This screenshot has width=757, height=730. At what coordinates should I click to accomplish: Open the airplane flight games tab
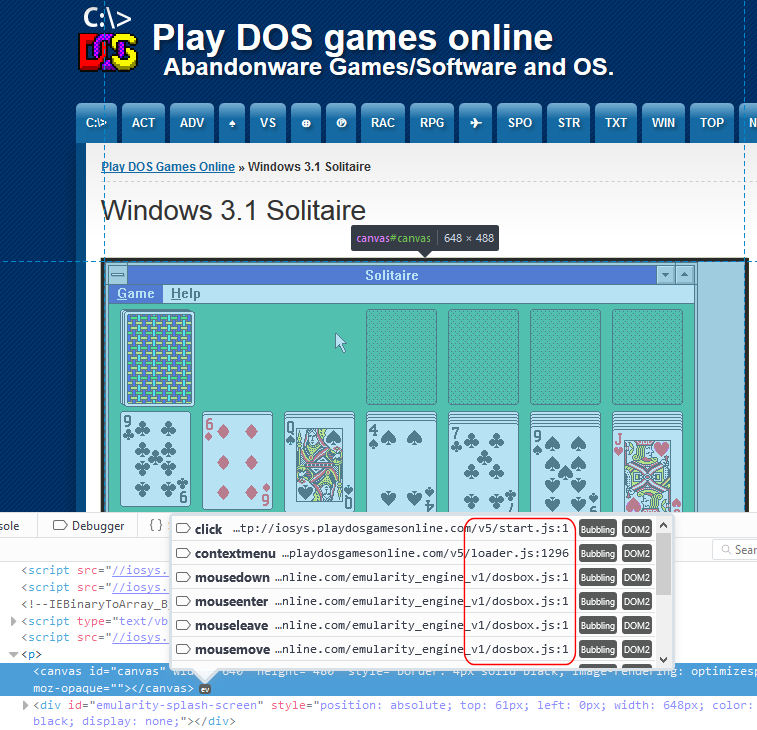point(476,123)
